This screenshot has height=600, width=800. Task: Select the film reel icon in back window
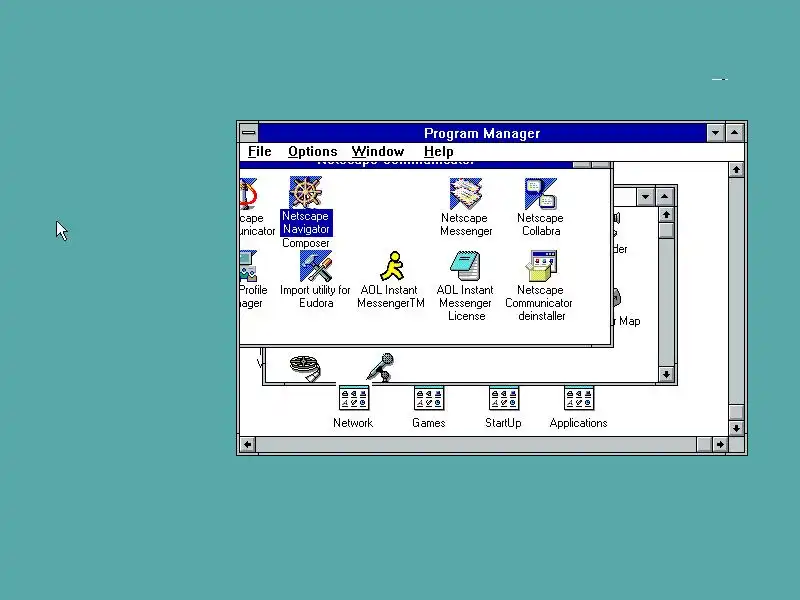[x=305, y=368]
